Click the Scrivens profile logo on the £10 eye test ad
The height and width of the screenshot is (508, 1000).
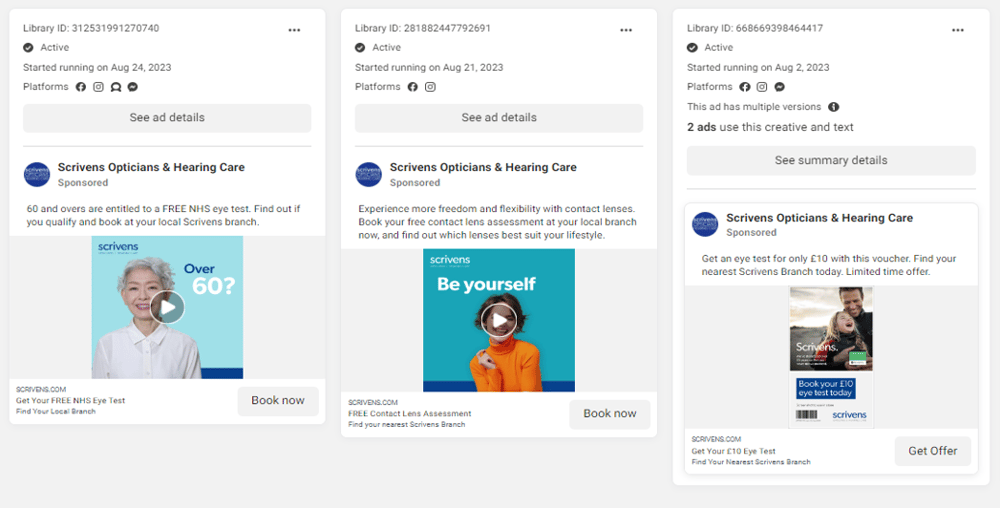pyautogui.click(x=705, y=224)
